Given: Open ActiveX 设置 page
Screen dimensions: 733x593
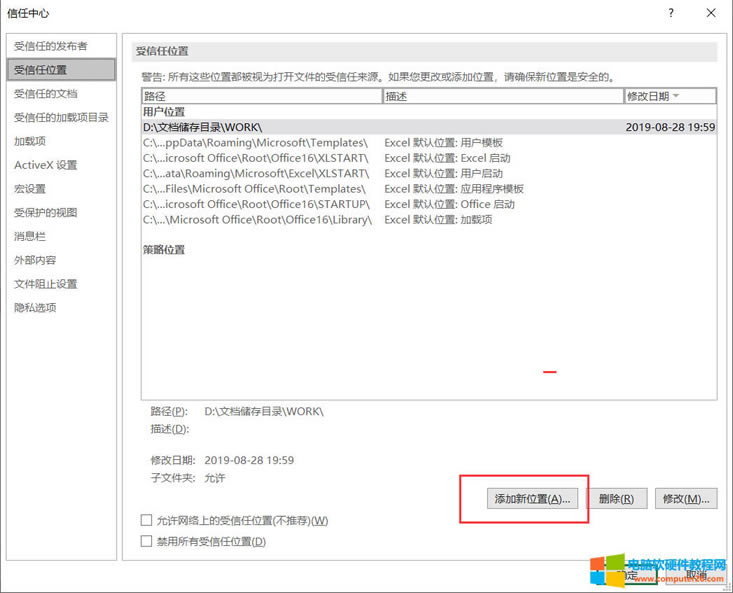Looking at the screenshot, I should (x=46, y=165).
